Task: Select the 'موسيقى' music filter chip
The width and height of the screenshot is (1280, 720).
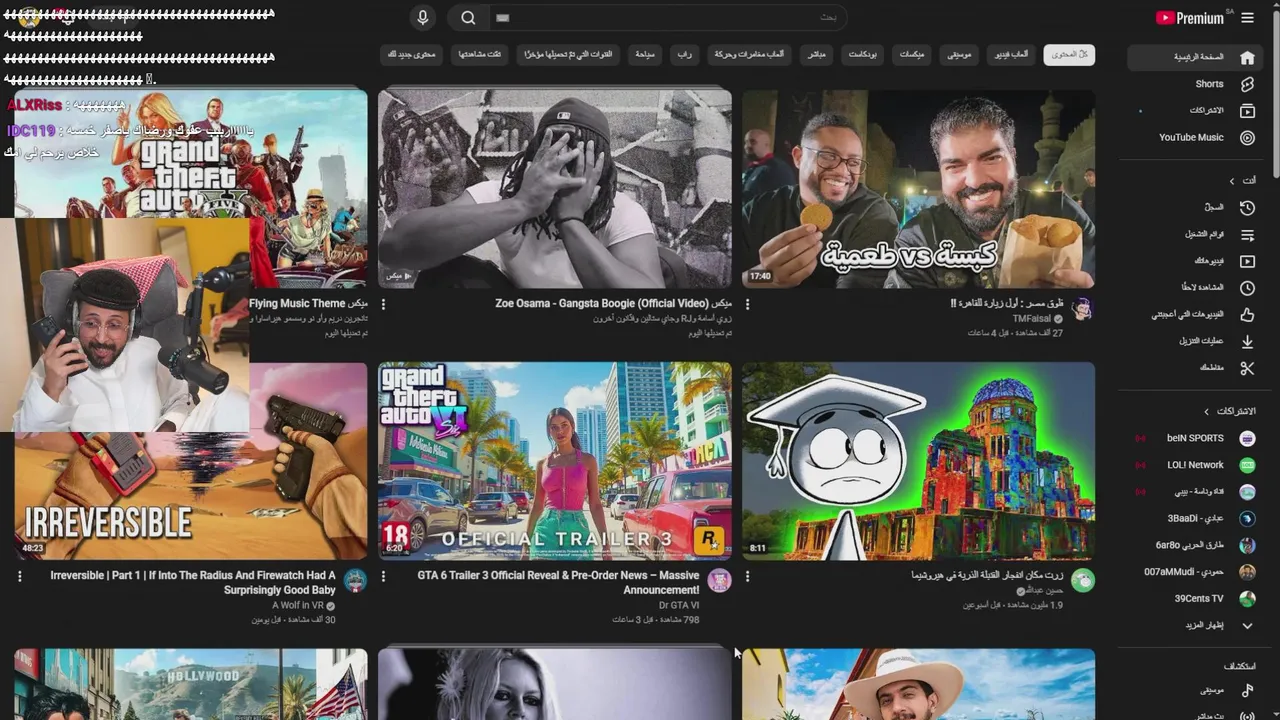Action: point(961,54)
